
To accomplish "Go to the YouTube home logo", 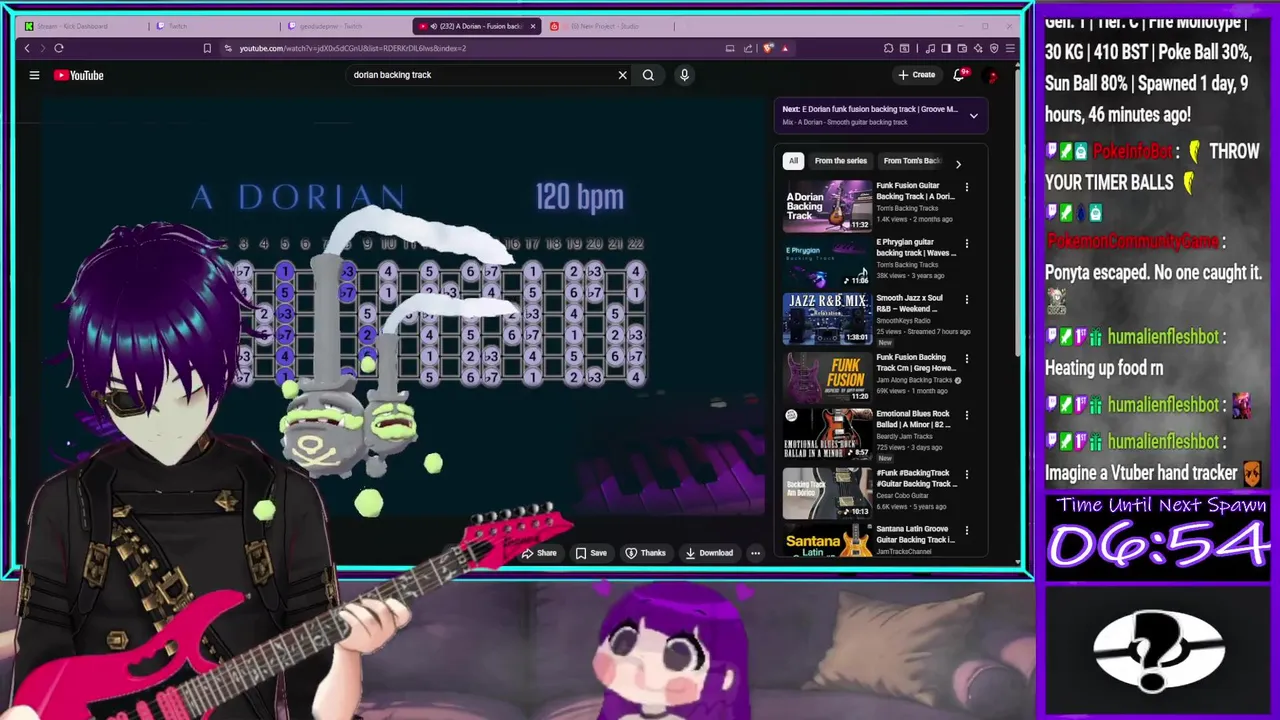I will pos(79,75).
